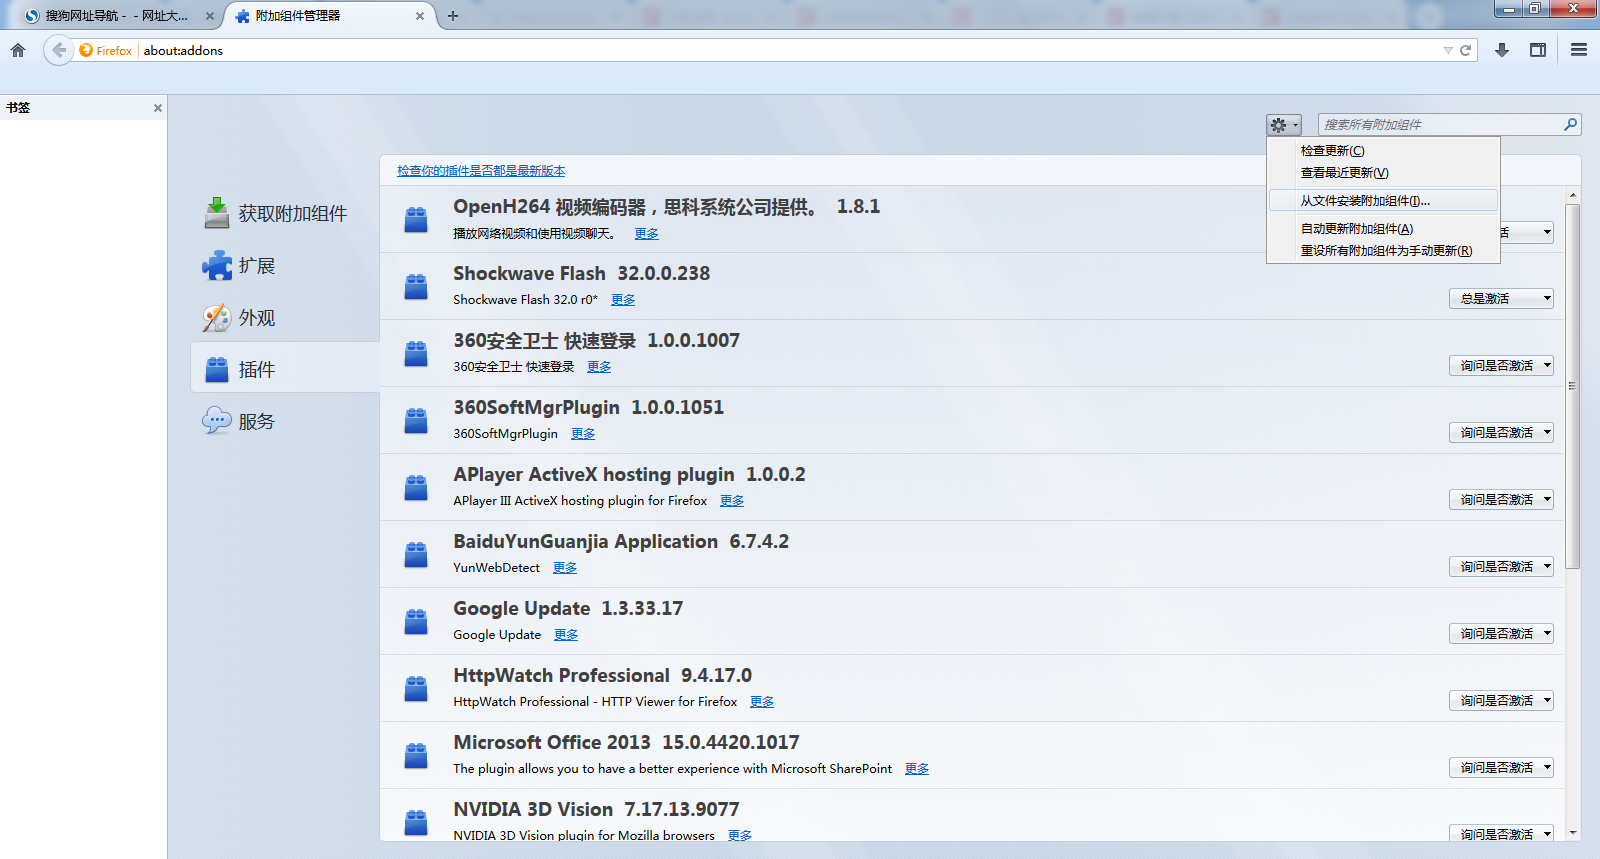This screenshot has width=1600, height=859.
Task: Open Shockwave Flash 总是激活 dropdown
Action: tap(1501, 298)
